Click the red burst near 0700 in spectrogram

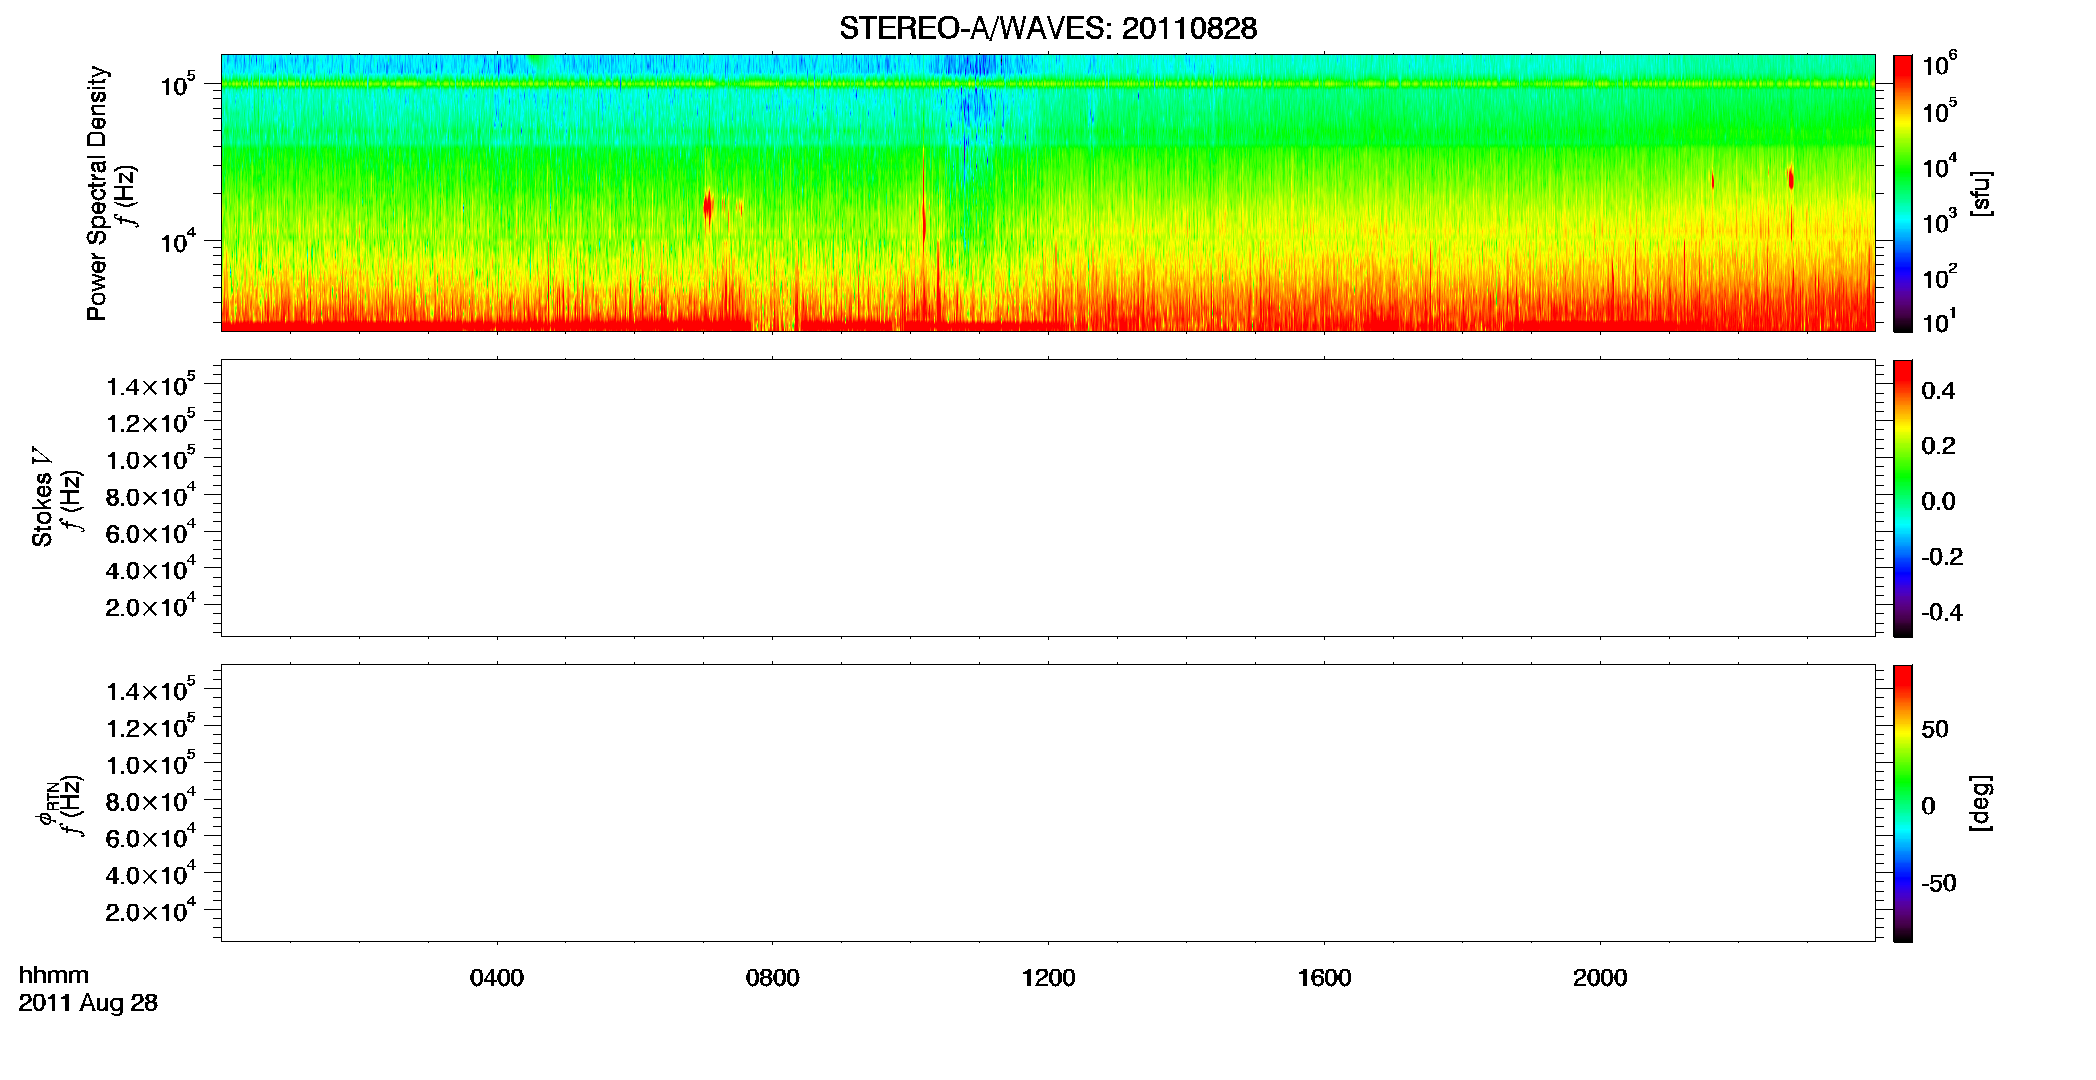coord(708,207)
